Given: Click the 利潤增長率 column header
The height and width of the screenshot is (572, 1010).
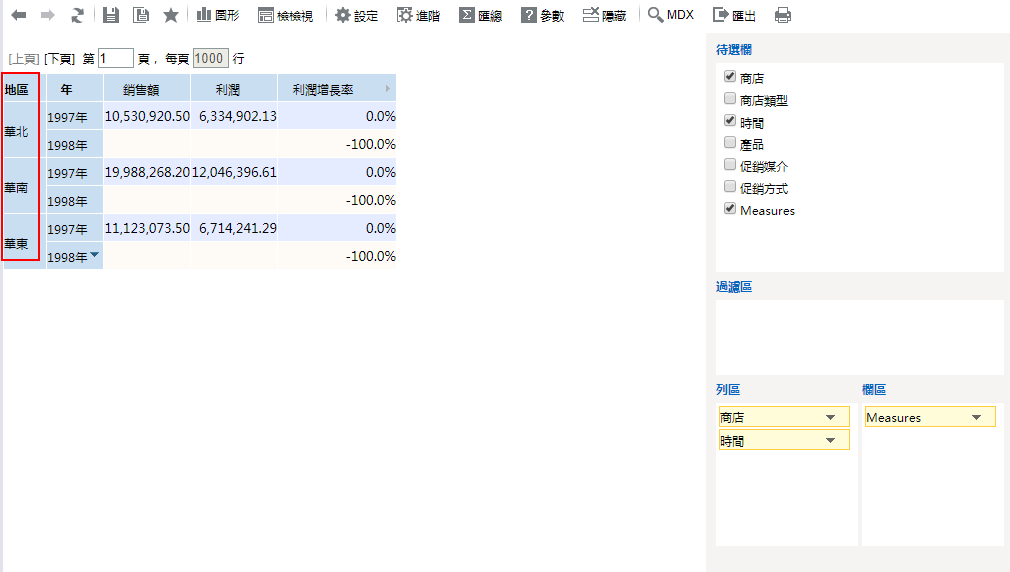Looking at the screenshot, I should click(322, 89).
